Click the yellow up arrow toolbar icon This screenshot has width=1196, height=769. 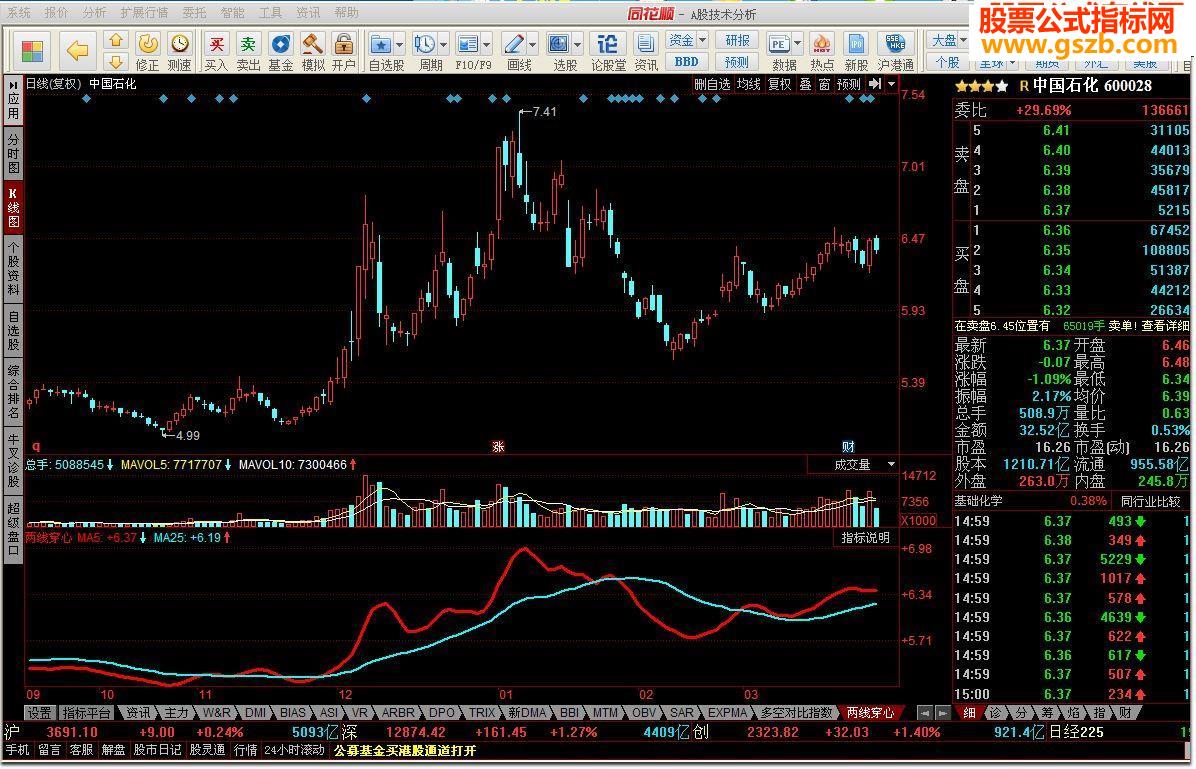[x=115, y=40]
